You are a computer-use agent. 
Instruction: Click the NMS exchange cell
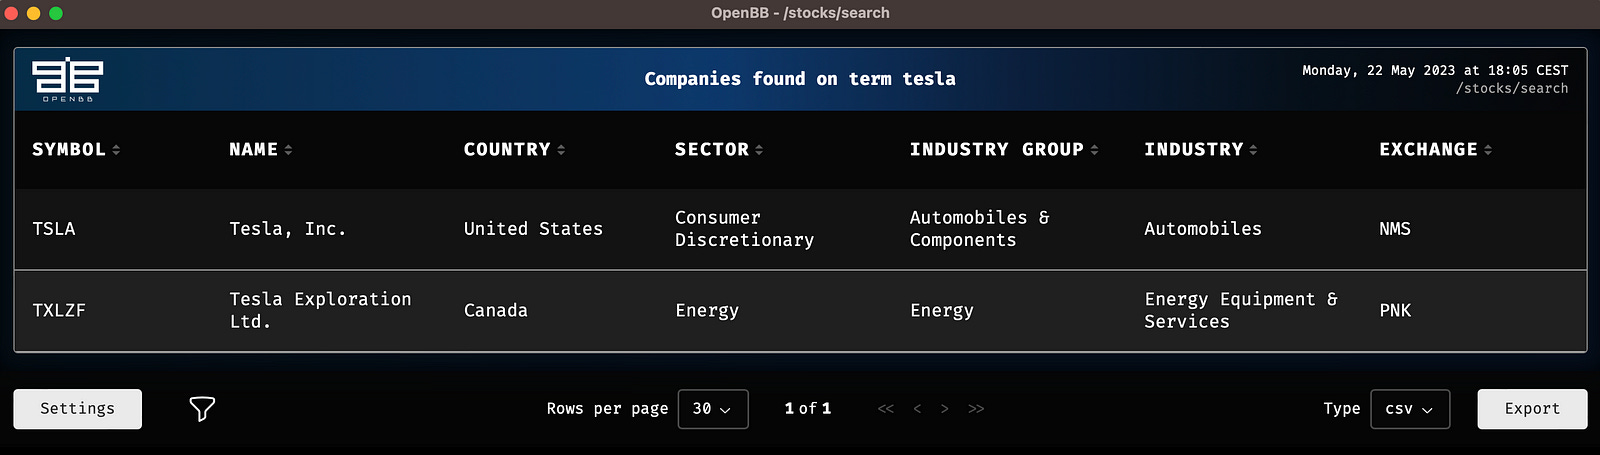coord(1395,229)
